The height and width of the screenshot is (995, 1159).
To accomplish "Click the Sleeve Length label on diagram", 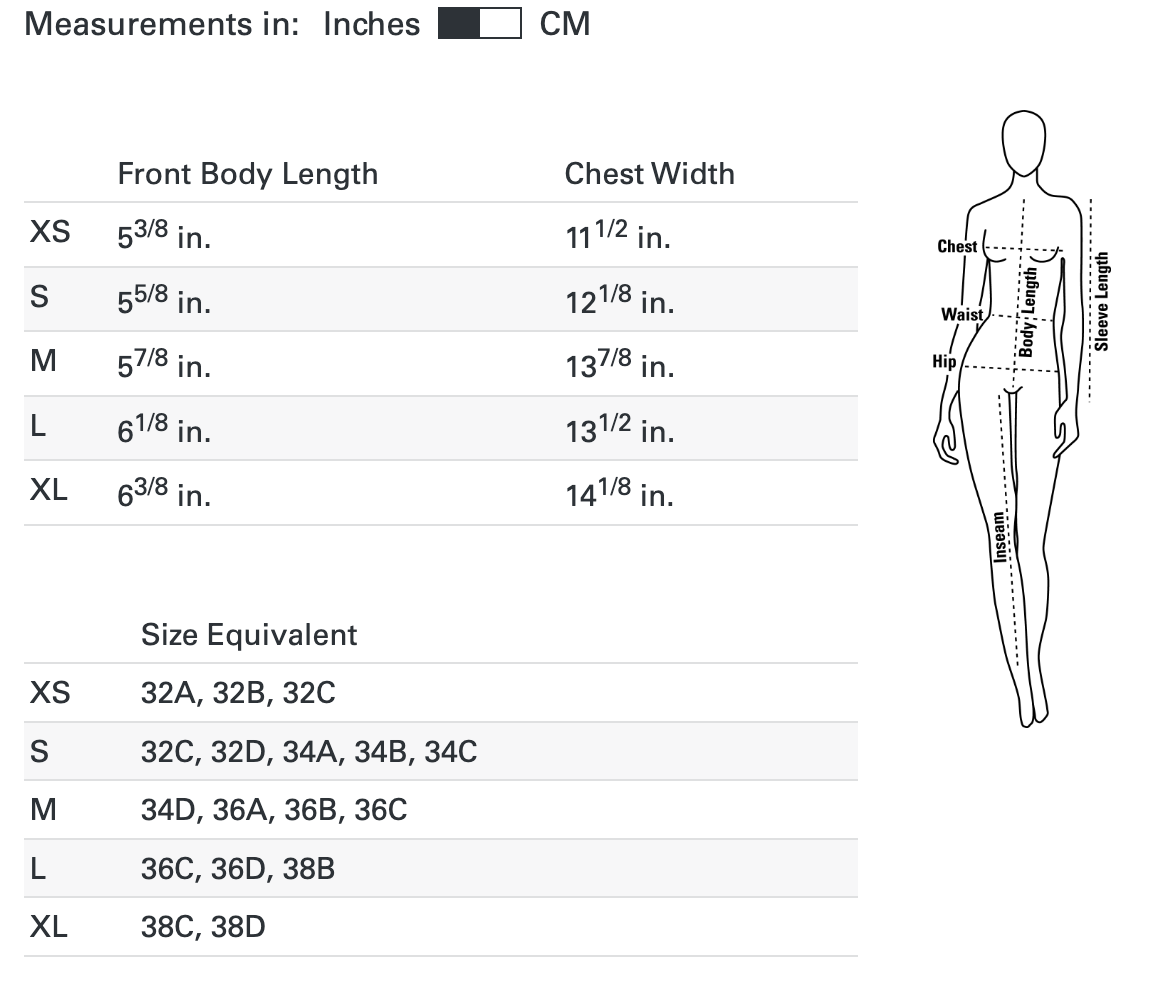I will click(x=1101, y=302).
